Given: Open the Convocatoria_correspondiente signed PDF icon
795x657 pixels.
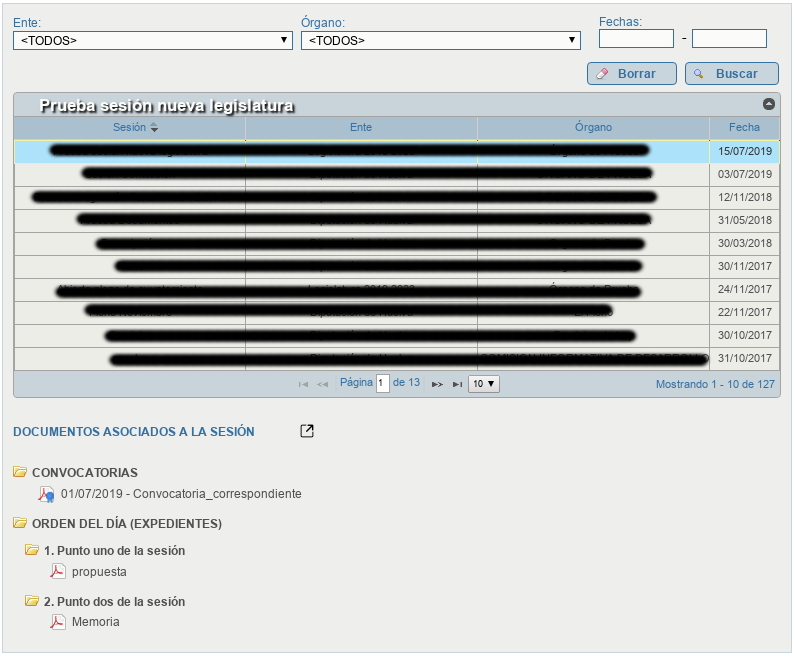Looking at the screenshot, I should [46, 494].
